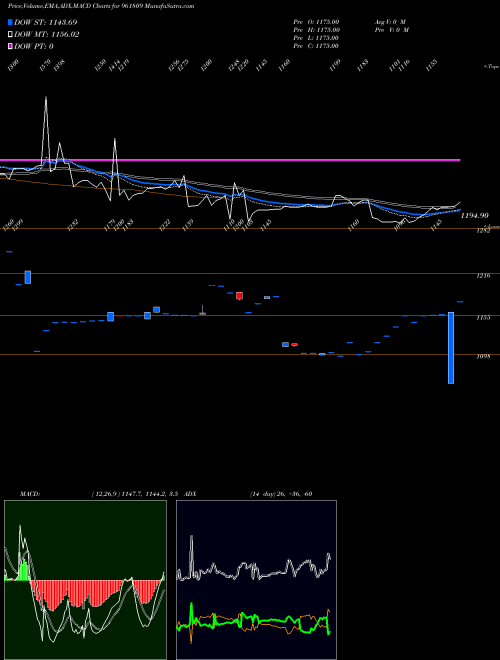Click the MACD histogram panel

[x=85, y=580]
